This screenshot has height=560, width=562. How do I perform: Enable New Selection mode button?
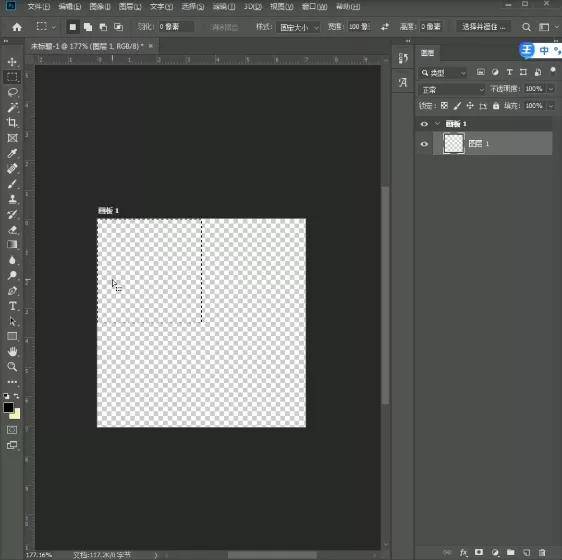(73, 27)
